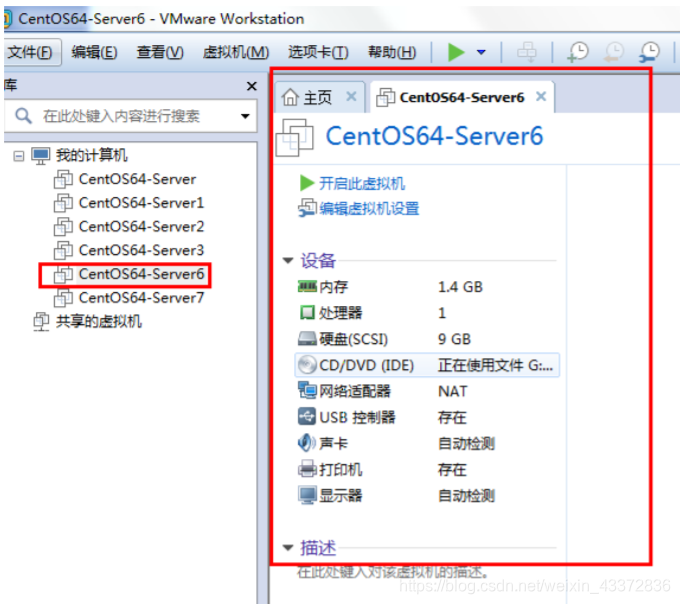Click the display monitor icon
Image resolution: width=680 pixels, height=604 pixels.
[x=307, y=496]
